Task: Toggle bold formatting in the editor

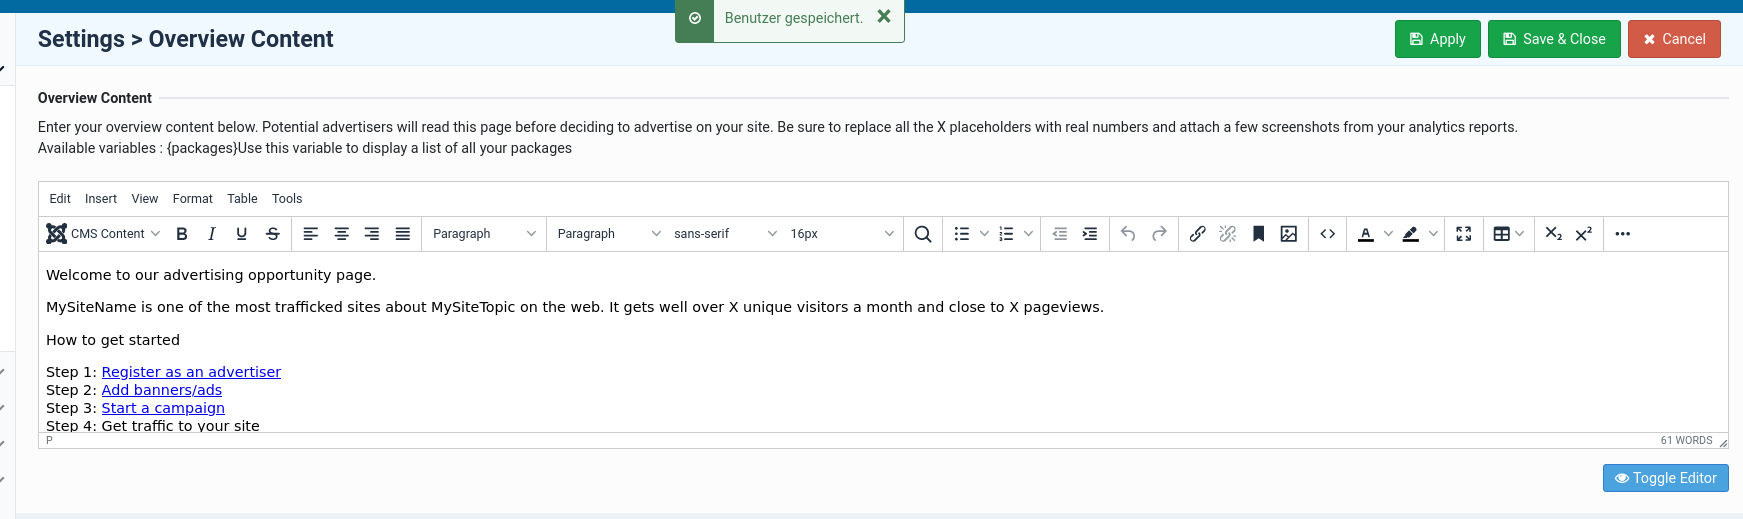Action: coord(182,234)
